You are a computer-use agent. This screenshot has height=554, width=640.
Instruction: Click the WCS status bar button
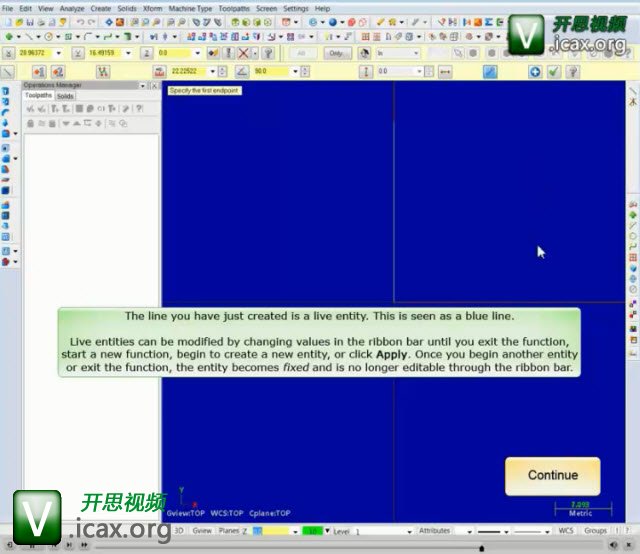(566, 530)
